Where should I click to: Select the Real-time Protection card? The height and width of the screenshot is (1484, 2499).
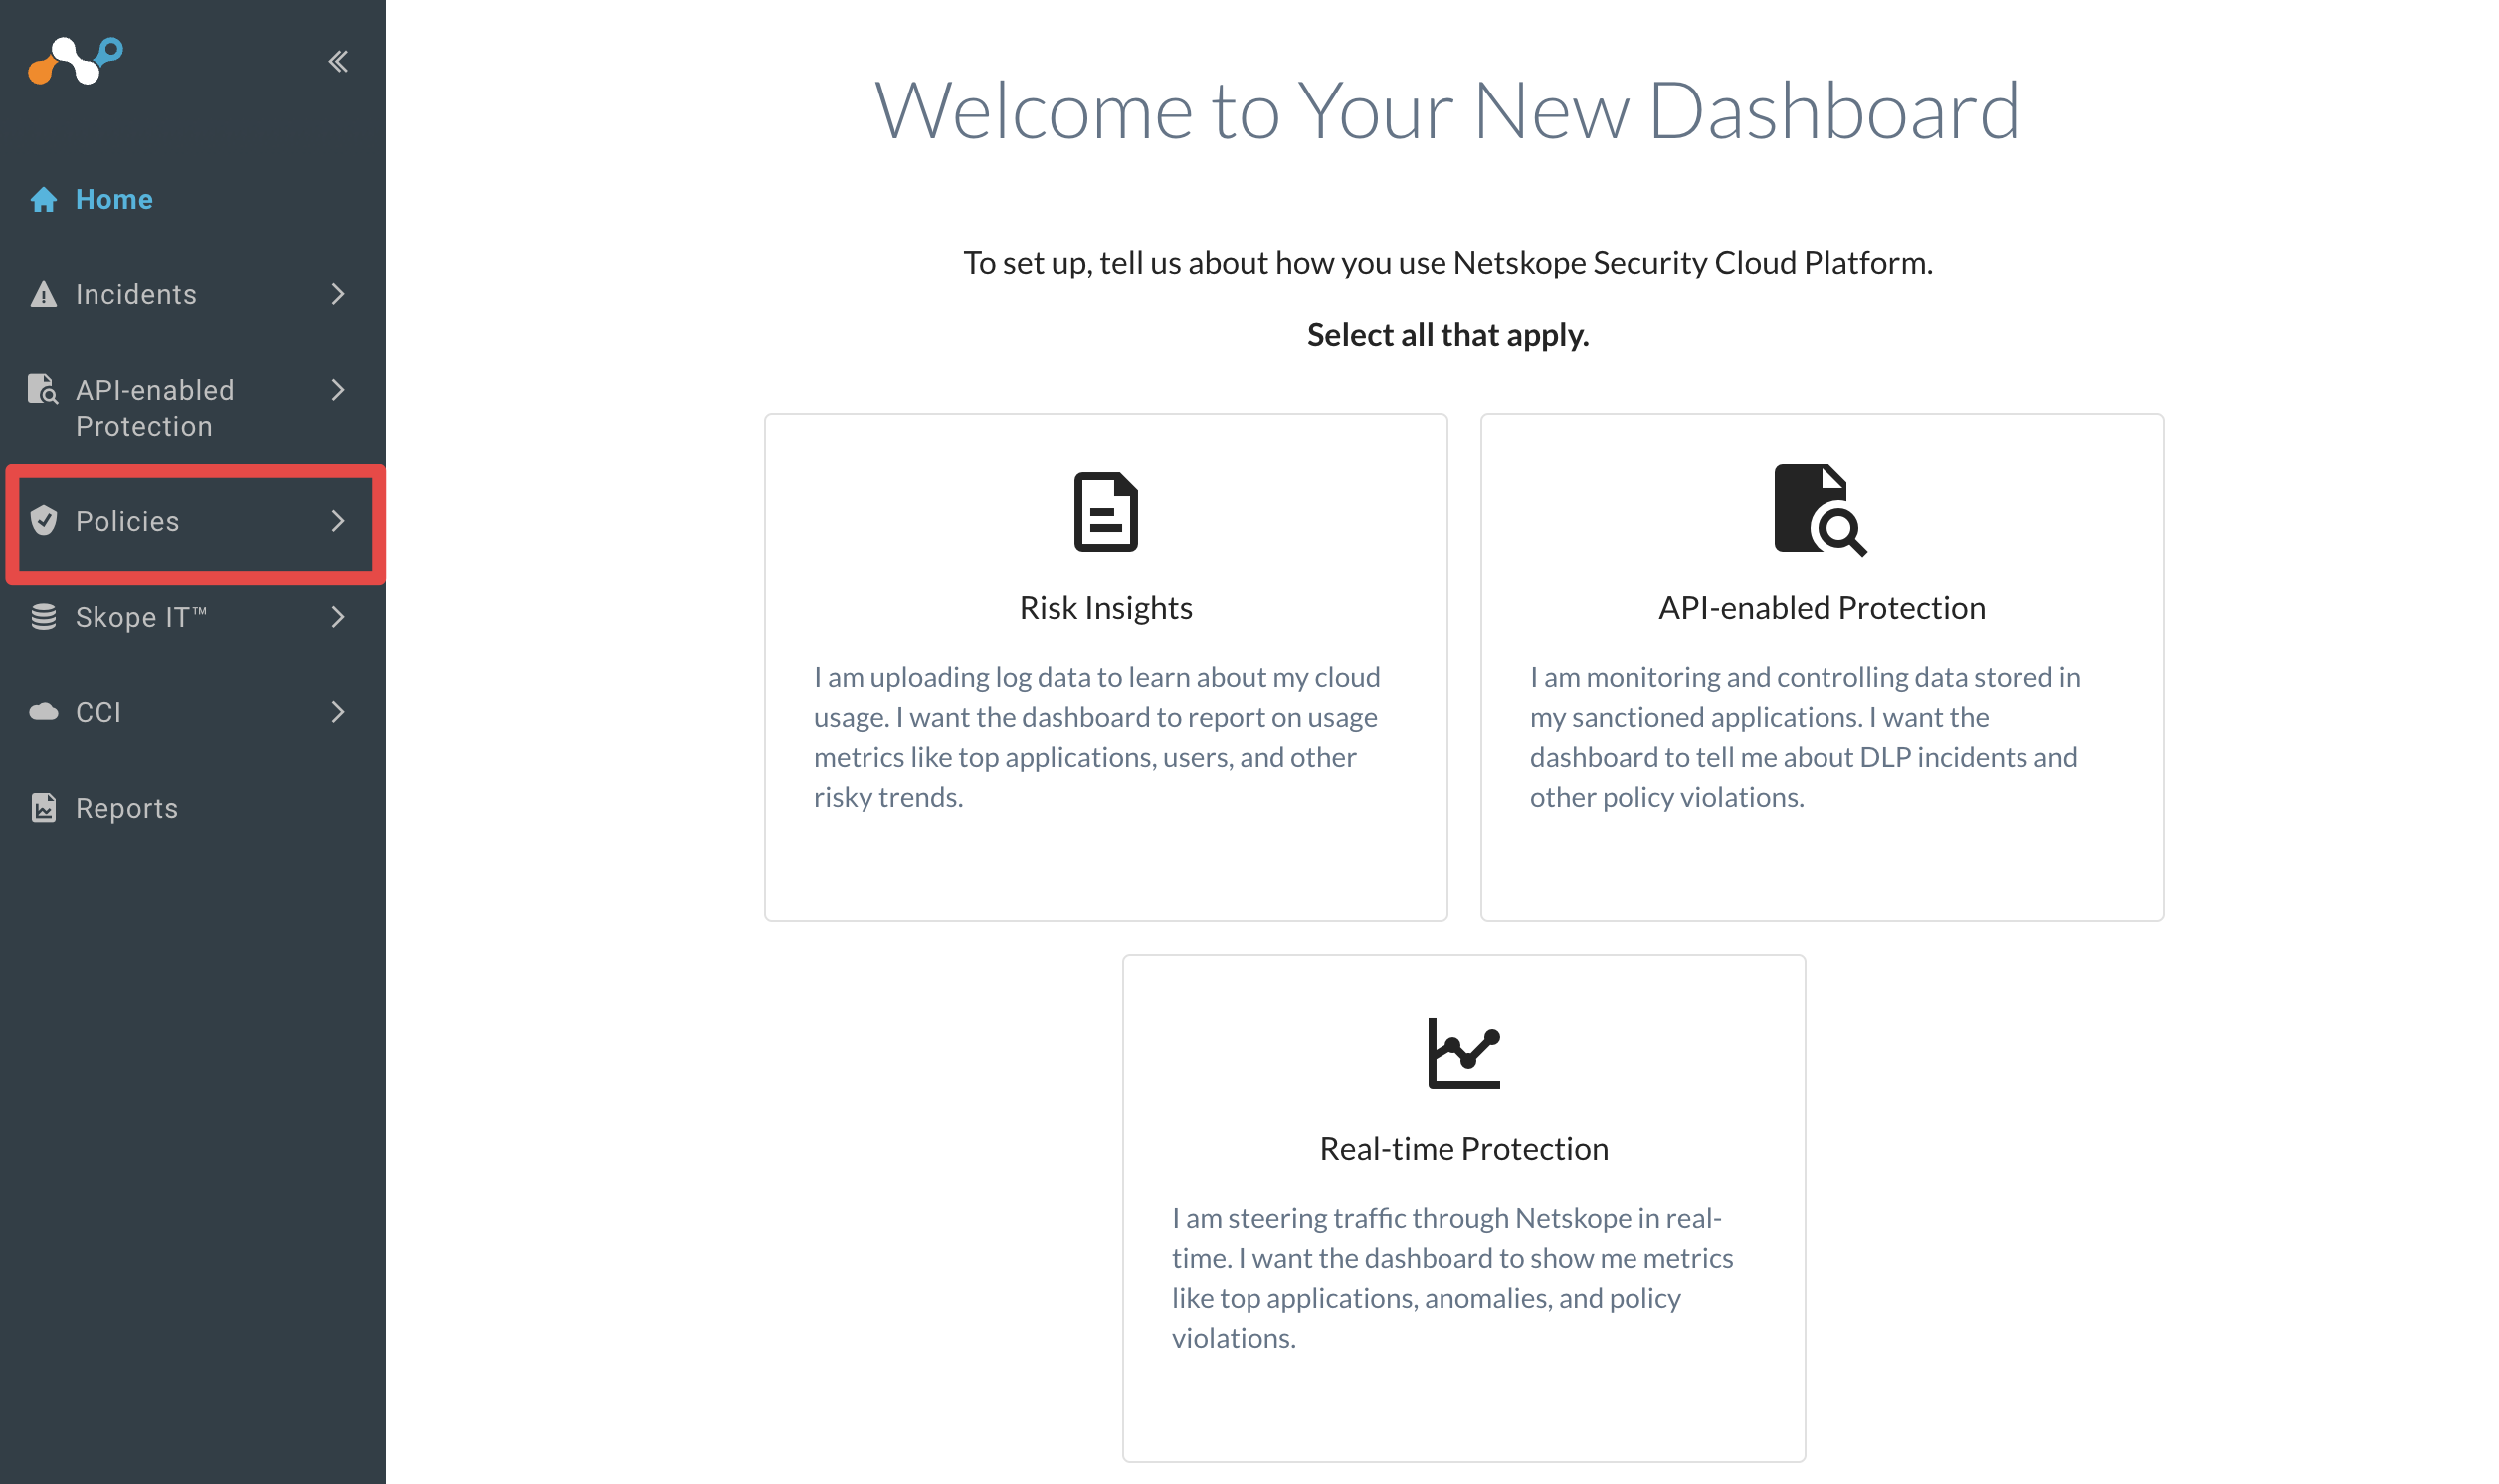pyautogui.click(x=1463, y=1207)
